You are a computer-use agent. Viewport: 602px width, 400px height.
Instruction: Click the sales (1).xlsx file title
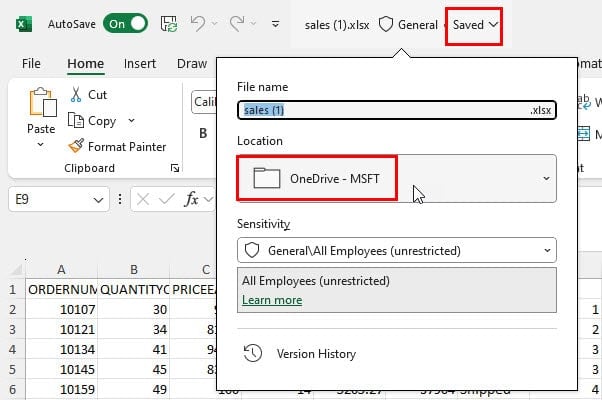click(337, 25)
